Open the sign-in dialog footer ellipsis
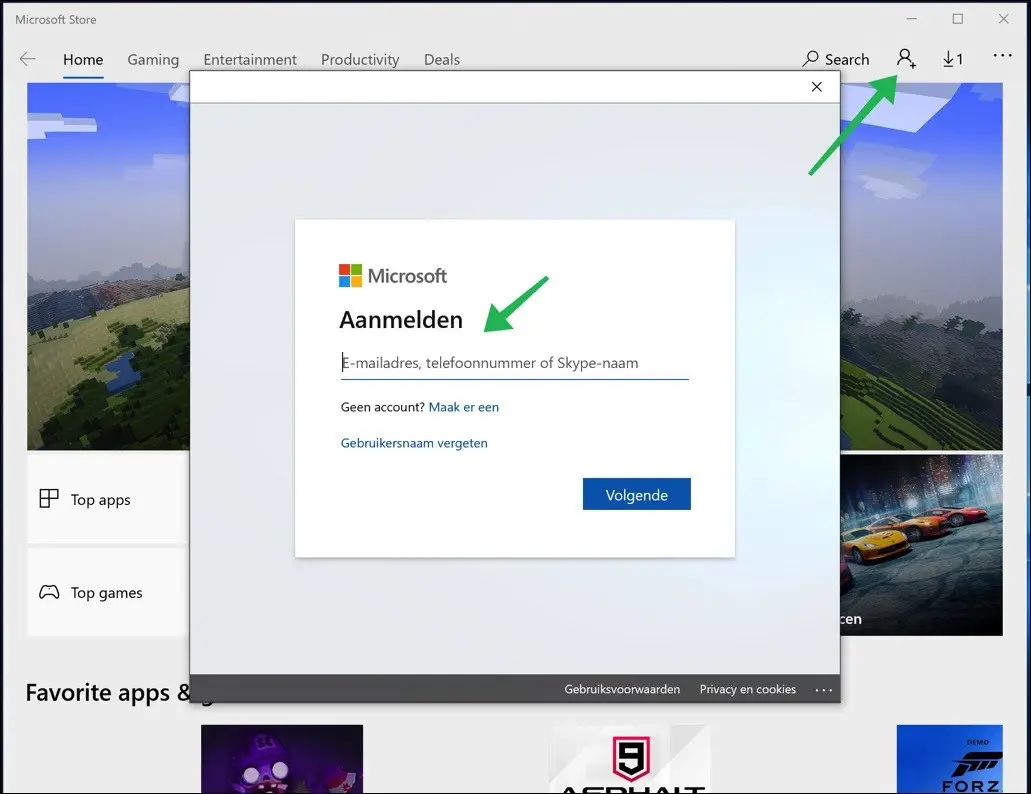The width and height of the screenshot is (1031, 794). (x=824, y=689)
